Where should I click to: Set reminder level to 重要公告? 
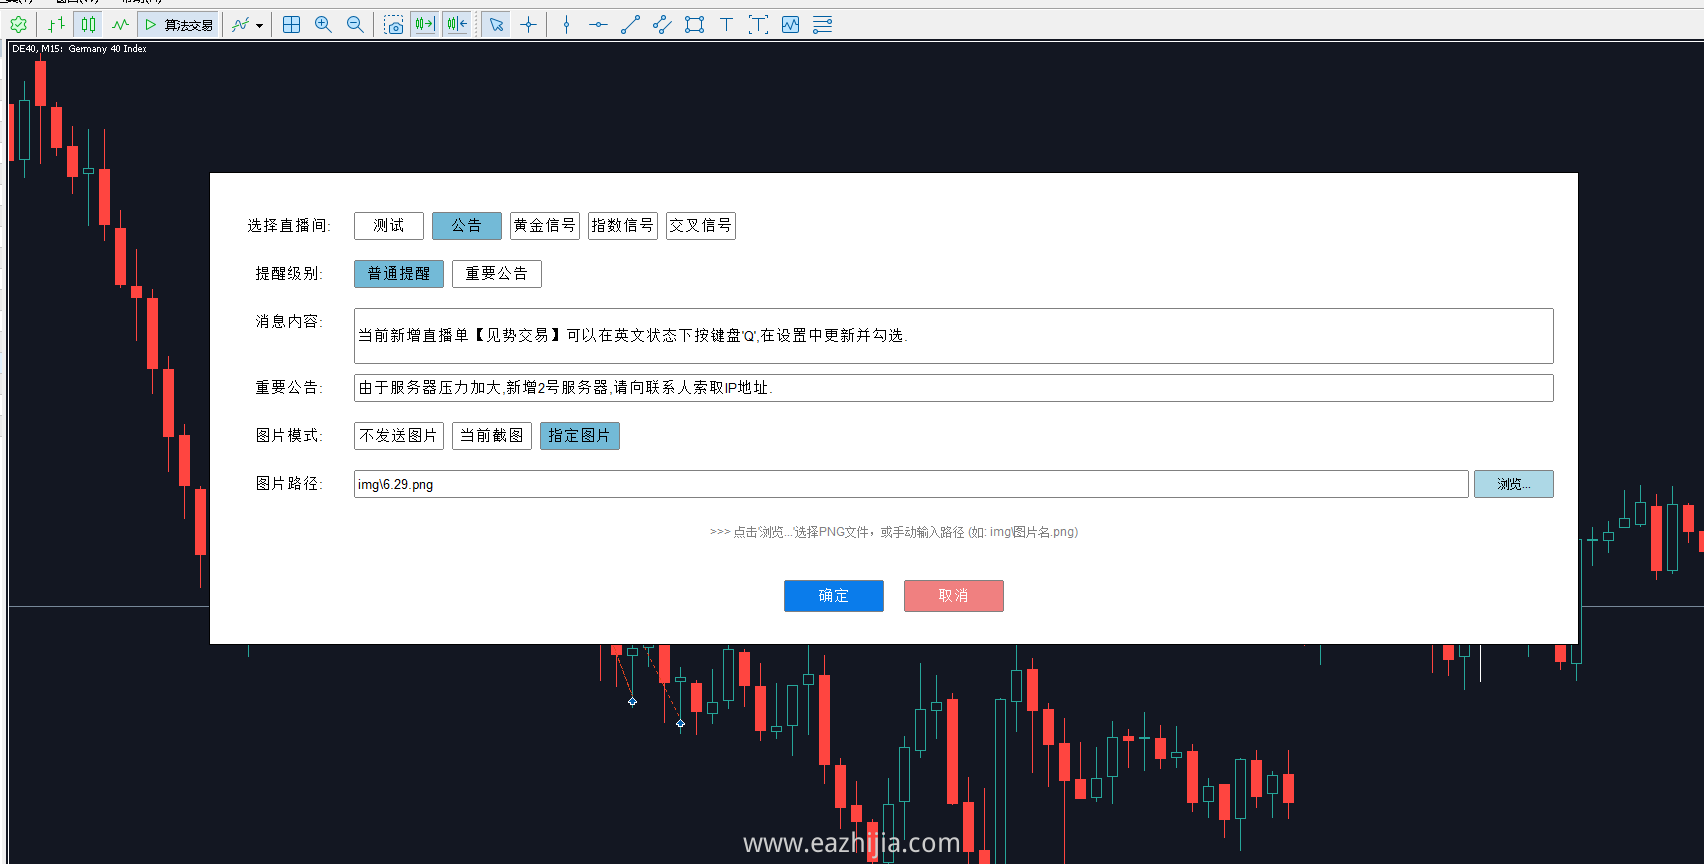point(497,274)
